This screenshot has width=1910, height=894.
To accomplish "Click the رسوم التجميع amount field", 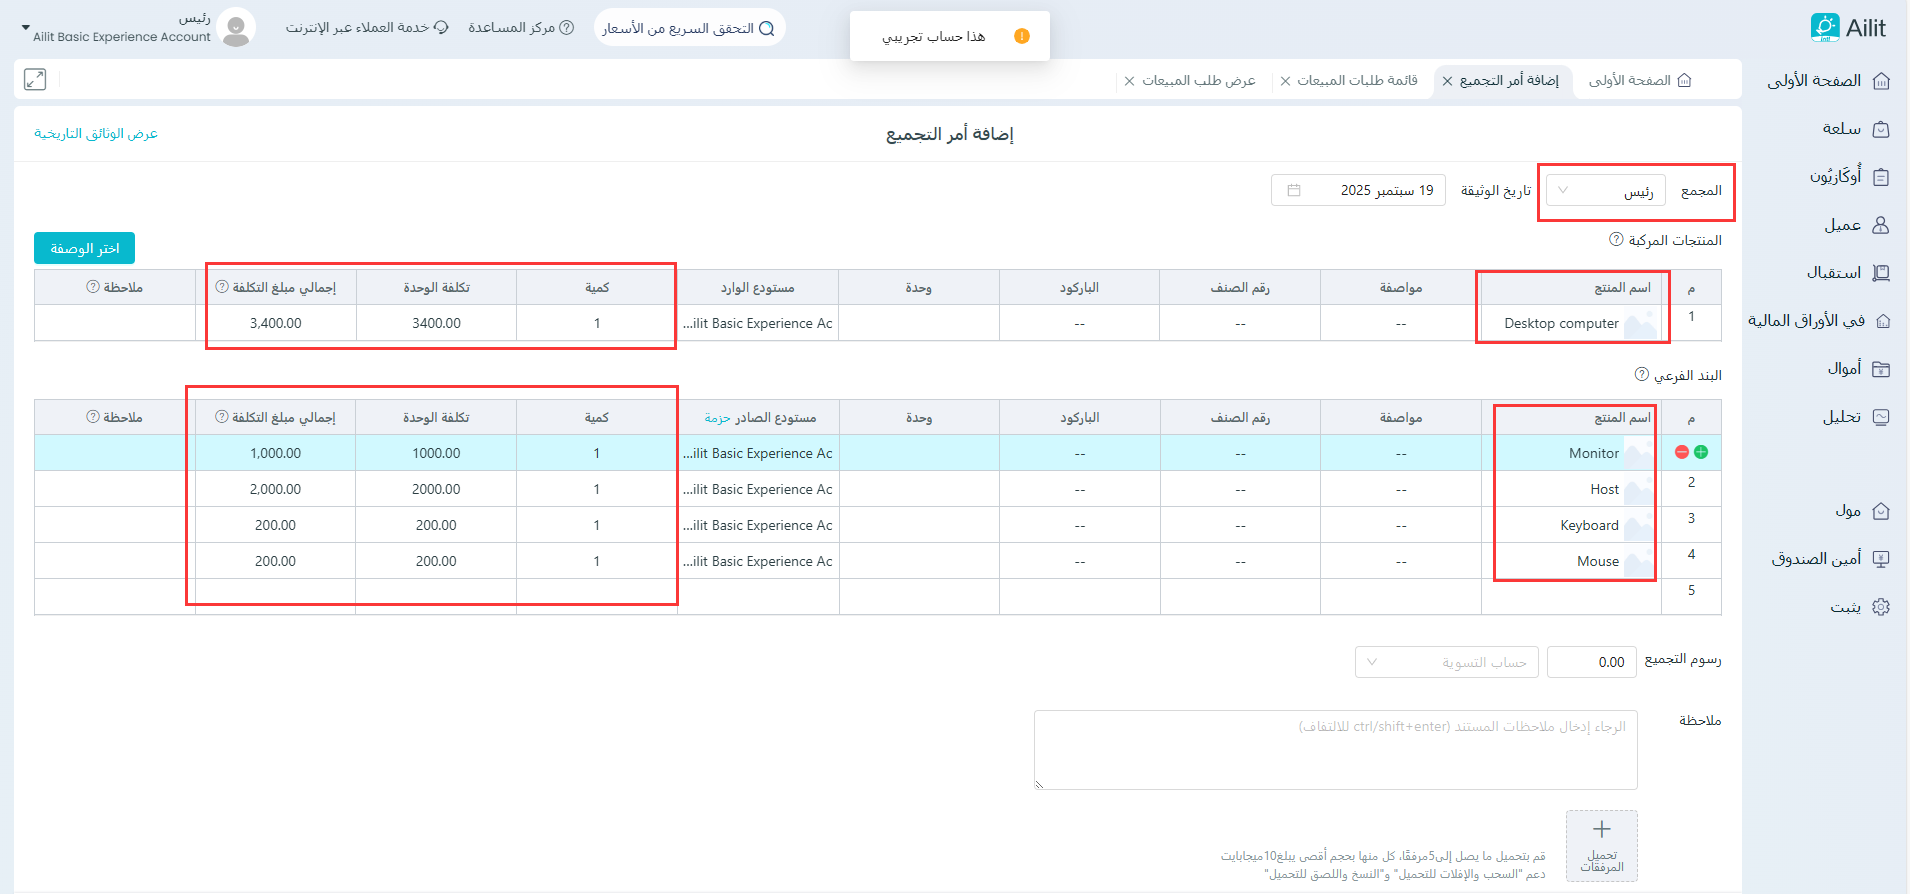I will tap(1591, 662).
